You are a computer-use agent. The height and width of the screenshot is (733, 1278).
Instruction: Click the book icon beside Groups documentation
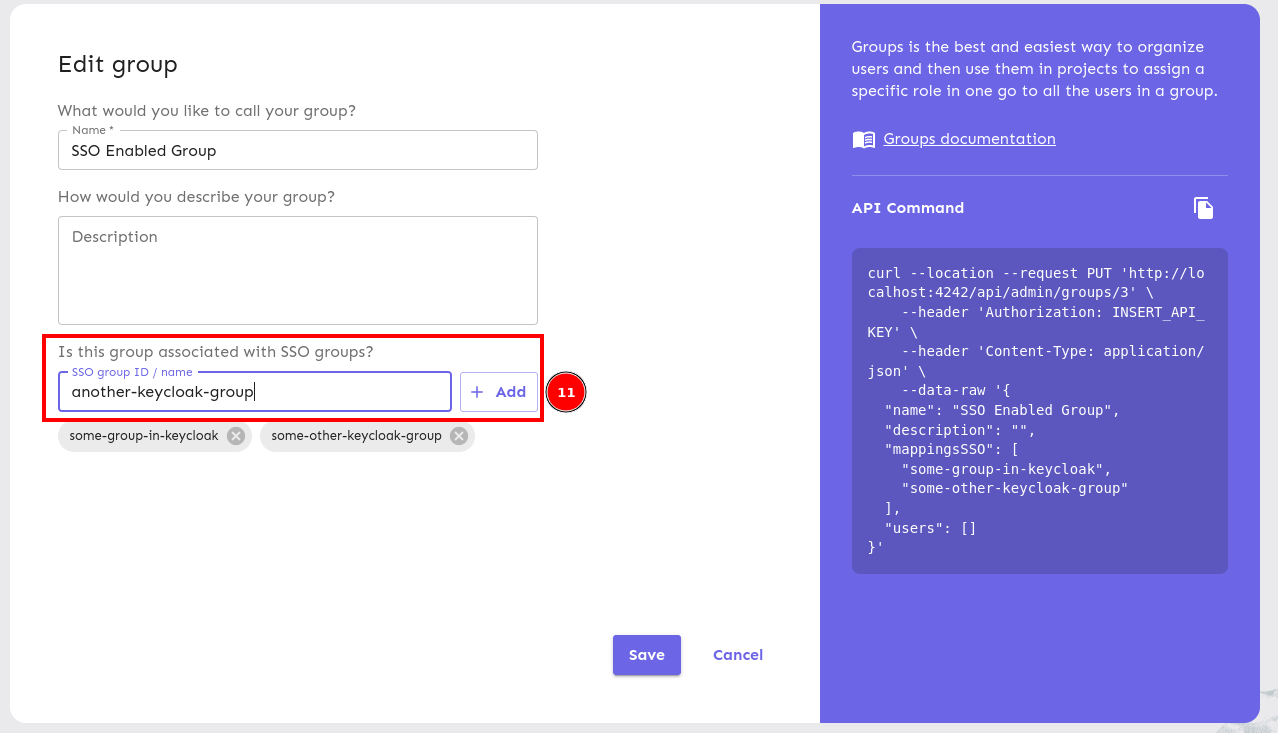click(862, 139)
